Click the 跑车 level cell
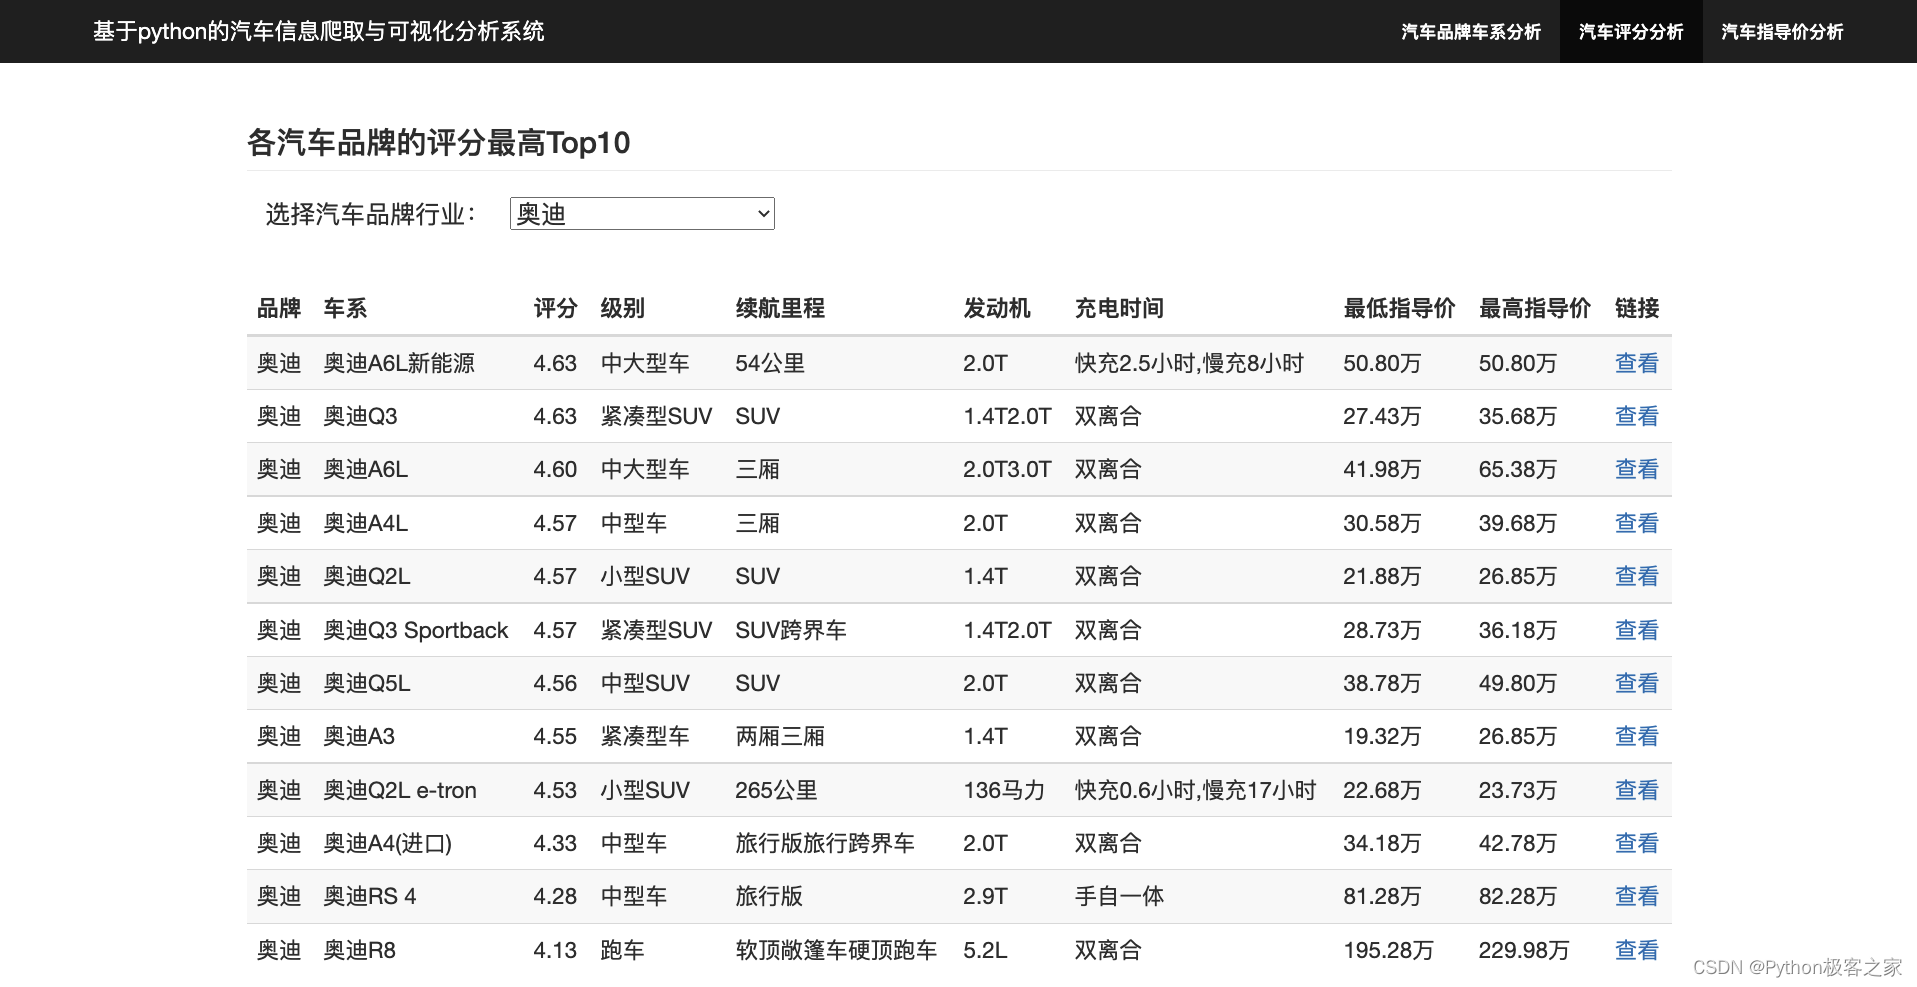 coord(622,950)
